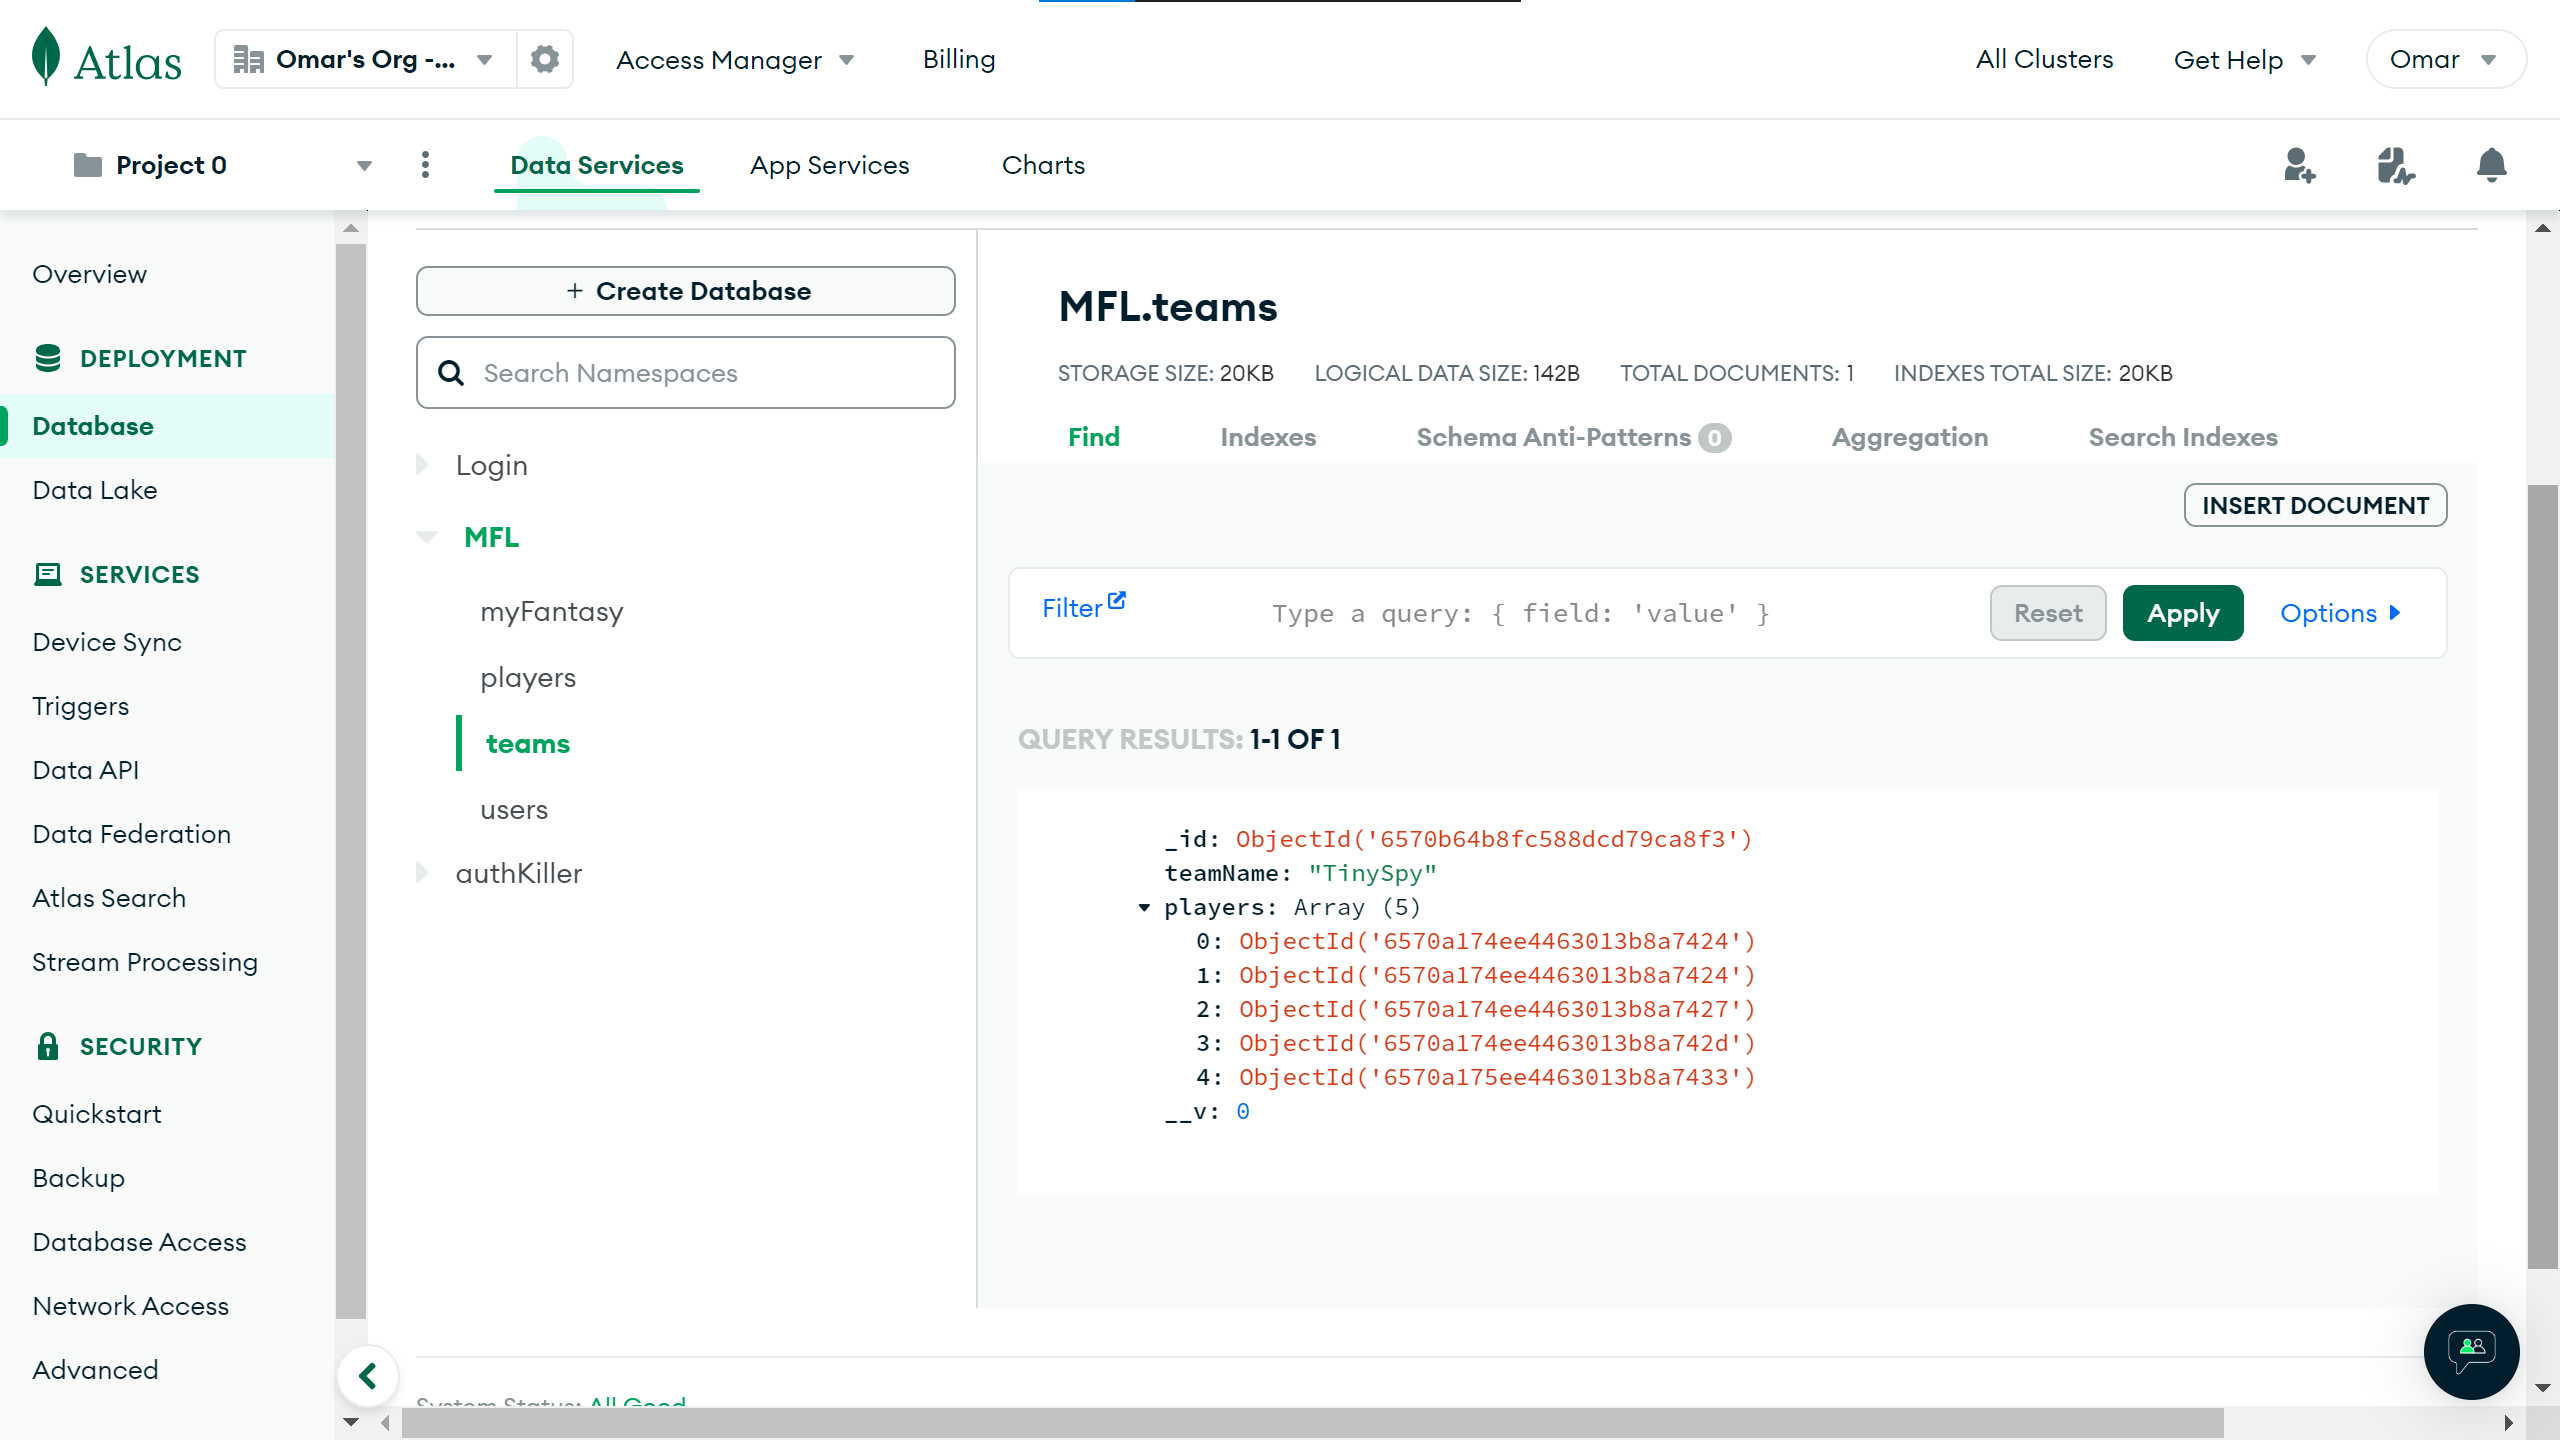
Task: Click the notifications bell icon
Action: pos(2491,165)
